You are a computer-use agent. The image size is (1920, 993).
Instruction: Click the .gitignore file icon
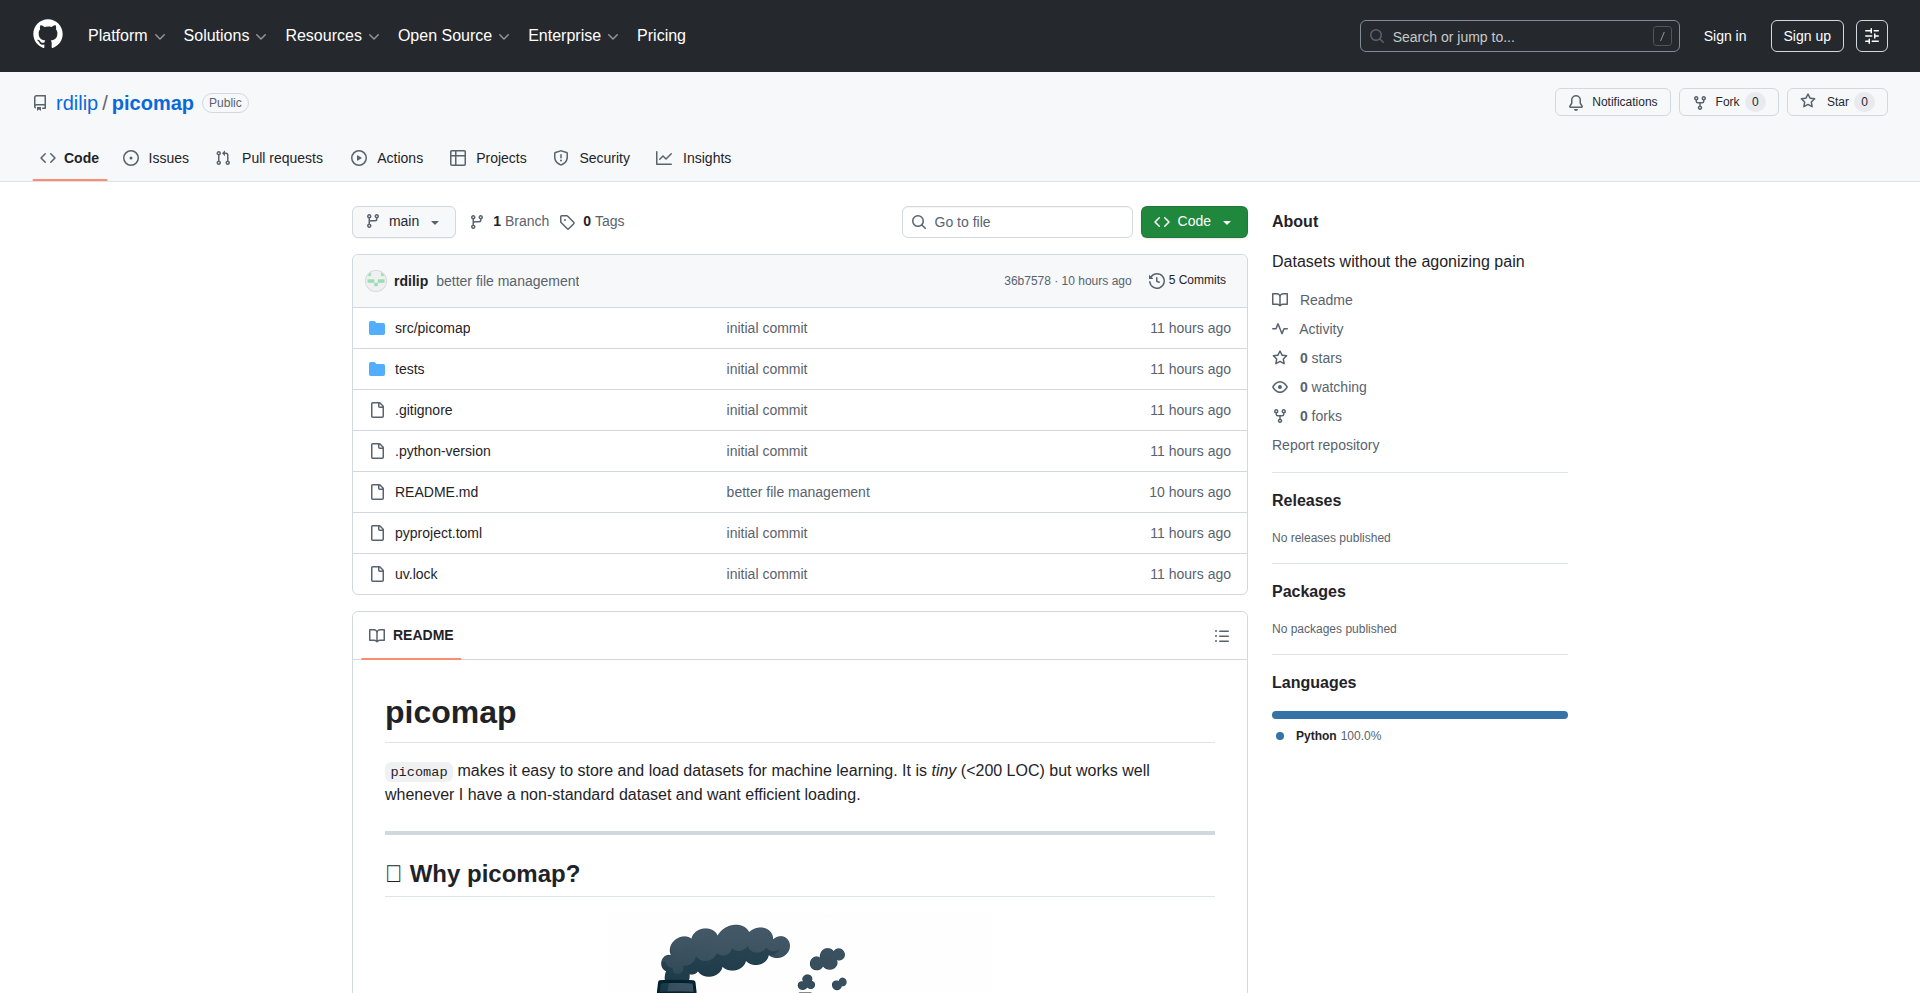(377, 410)
